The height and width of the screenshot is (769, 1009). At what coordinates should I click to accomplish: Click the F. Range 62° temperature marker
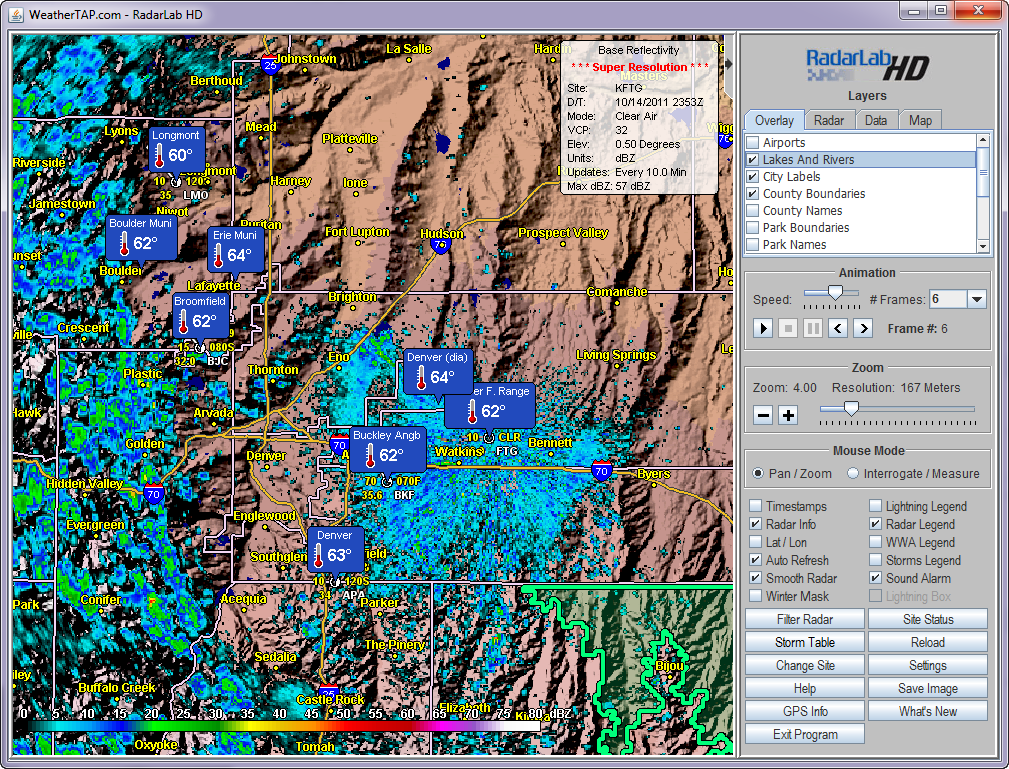(x=490, y=405)
